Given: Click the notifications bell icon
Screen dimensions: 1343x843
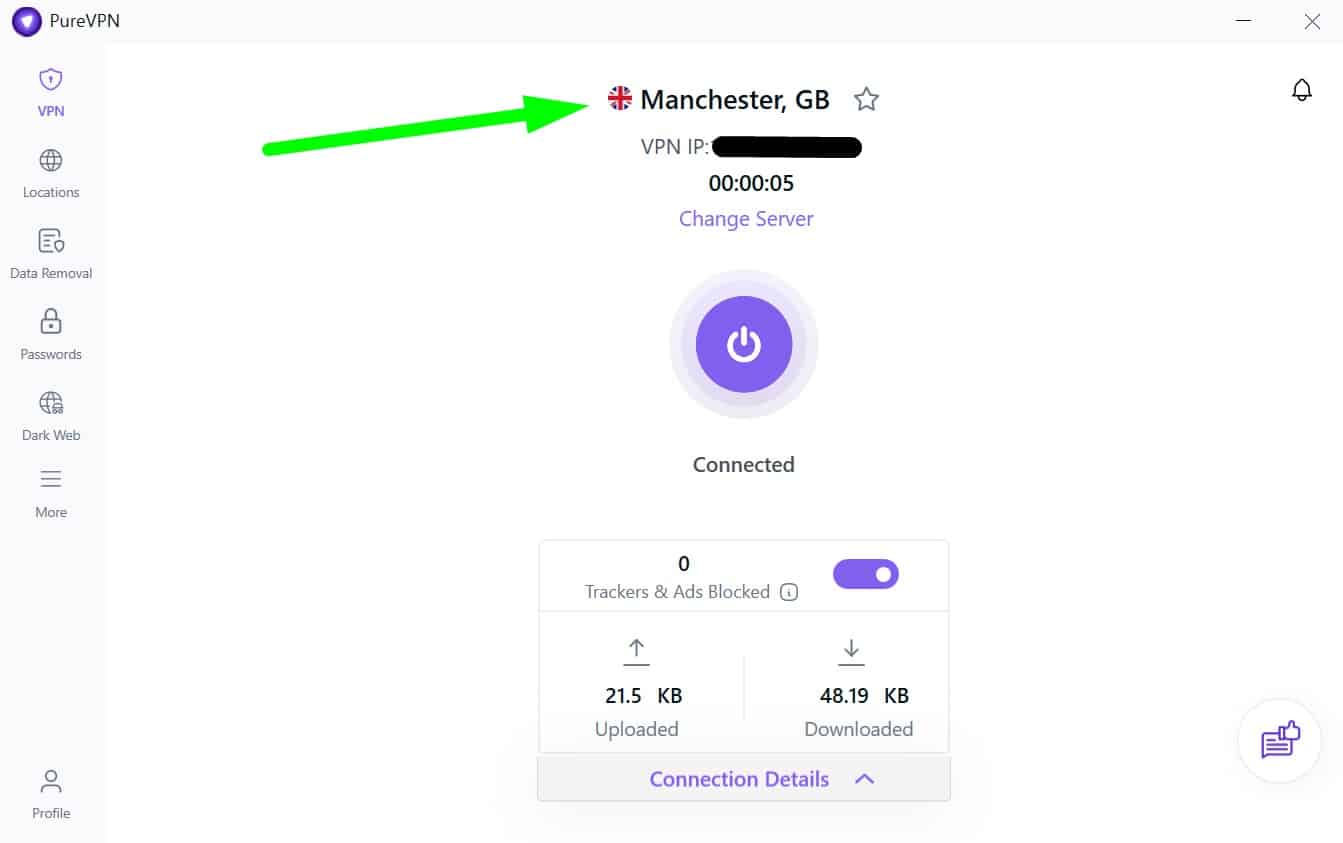Looking at the screenshot, I should coord(1302,90).
